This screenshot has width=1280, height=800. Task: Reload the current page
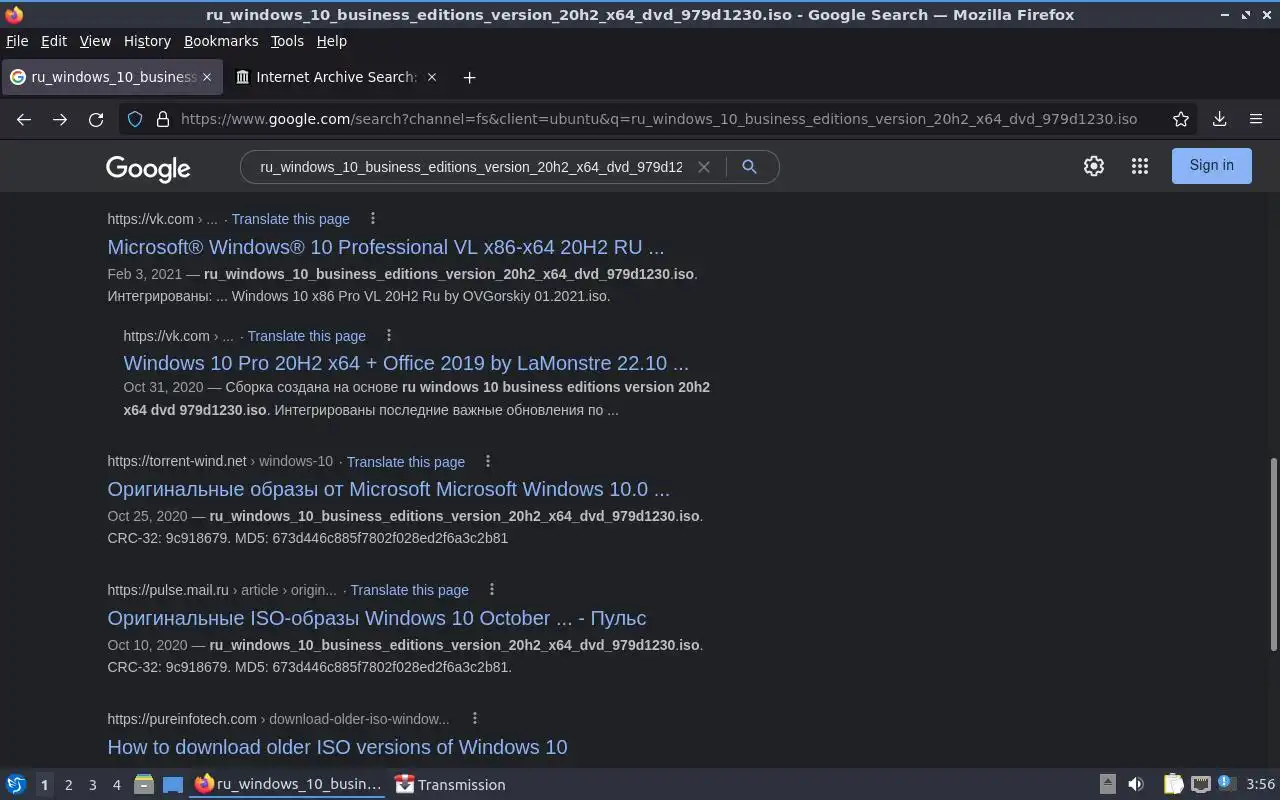[96, 119]
